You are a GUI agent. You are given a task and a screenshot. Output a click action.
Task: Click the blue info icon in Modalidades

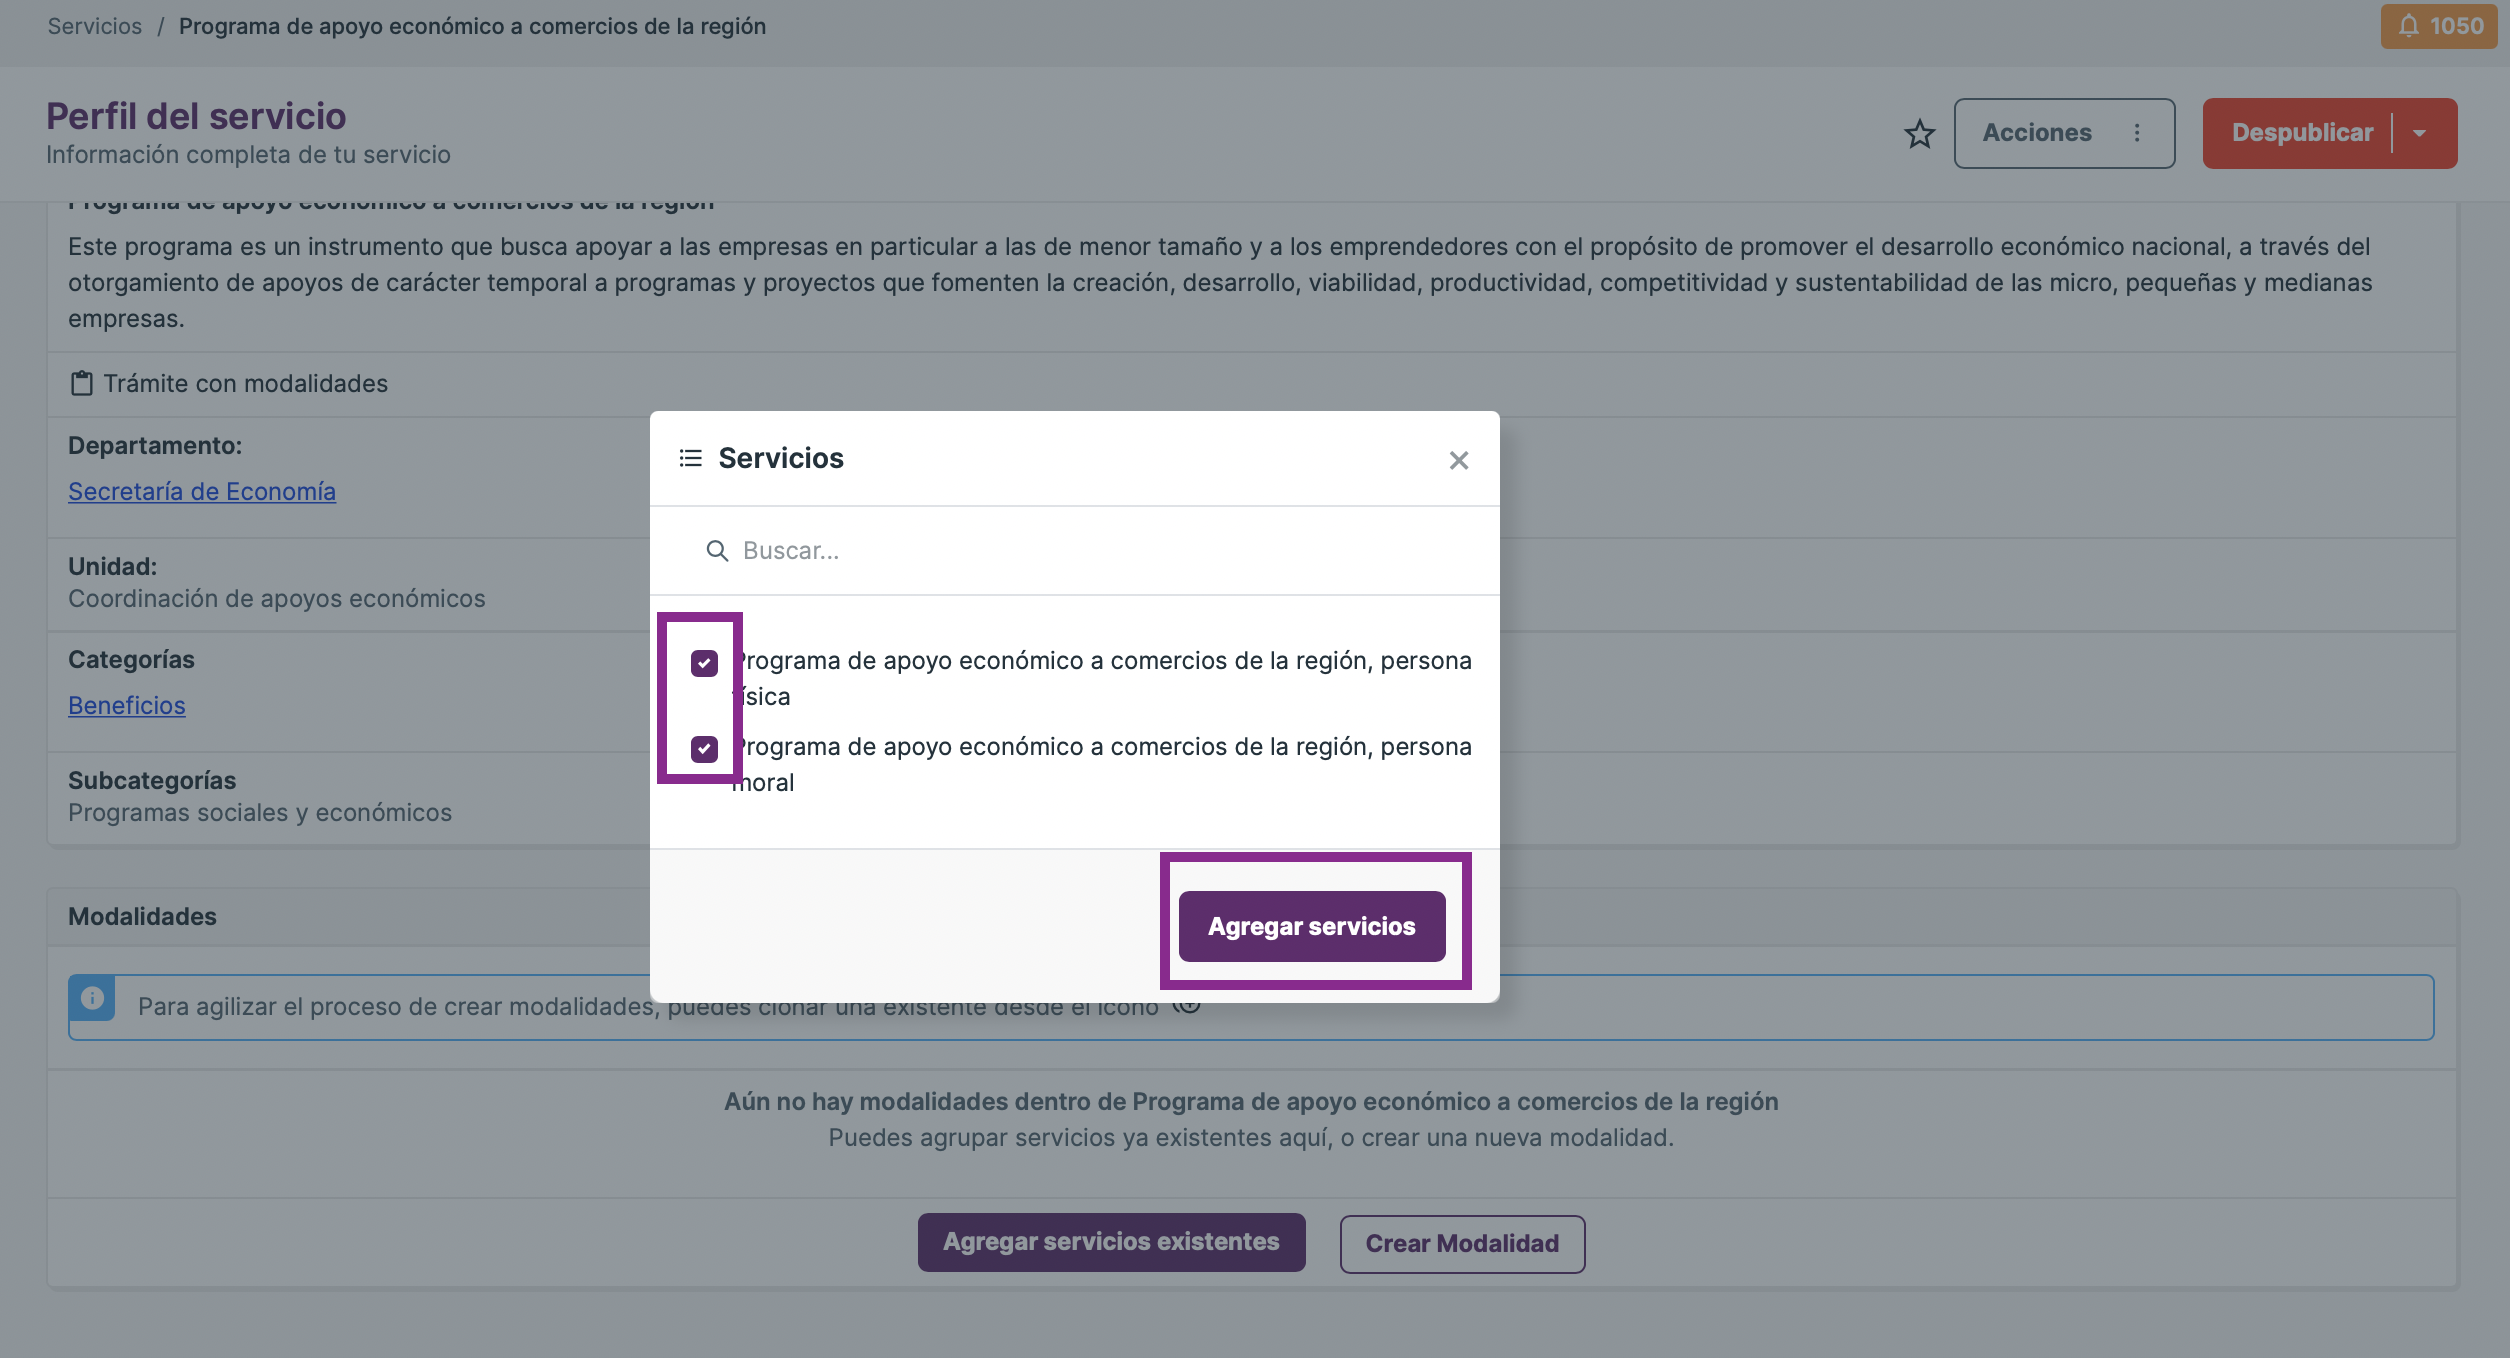pos(92,998)
